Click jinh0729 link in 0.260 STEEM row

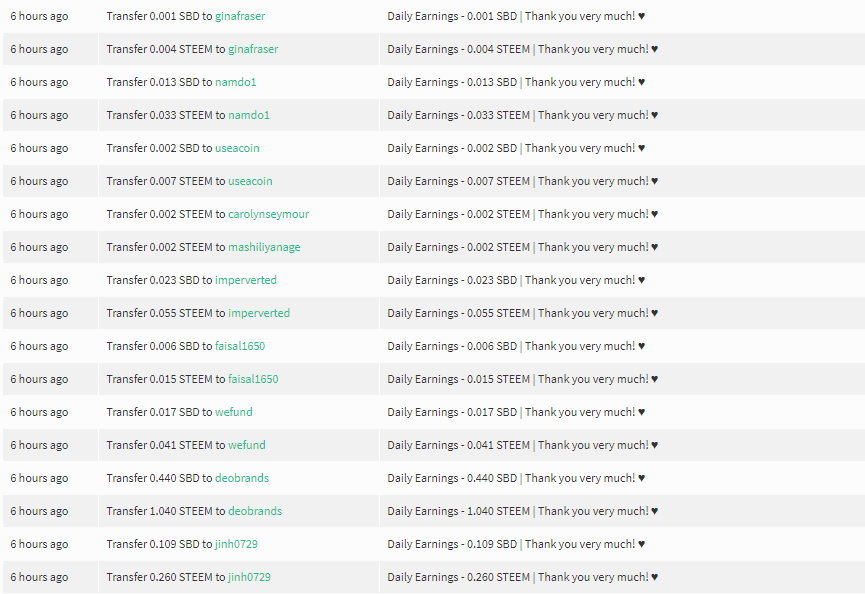249,577
